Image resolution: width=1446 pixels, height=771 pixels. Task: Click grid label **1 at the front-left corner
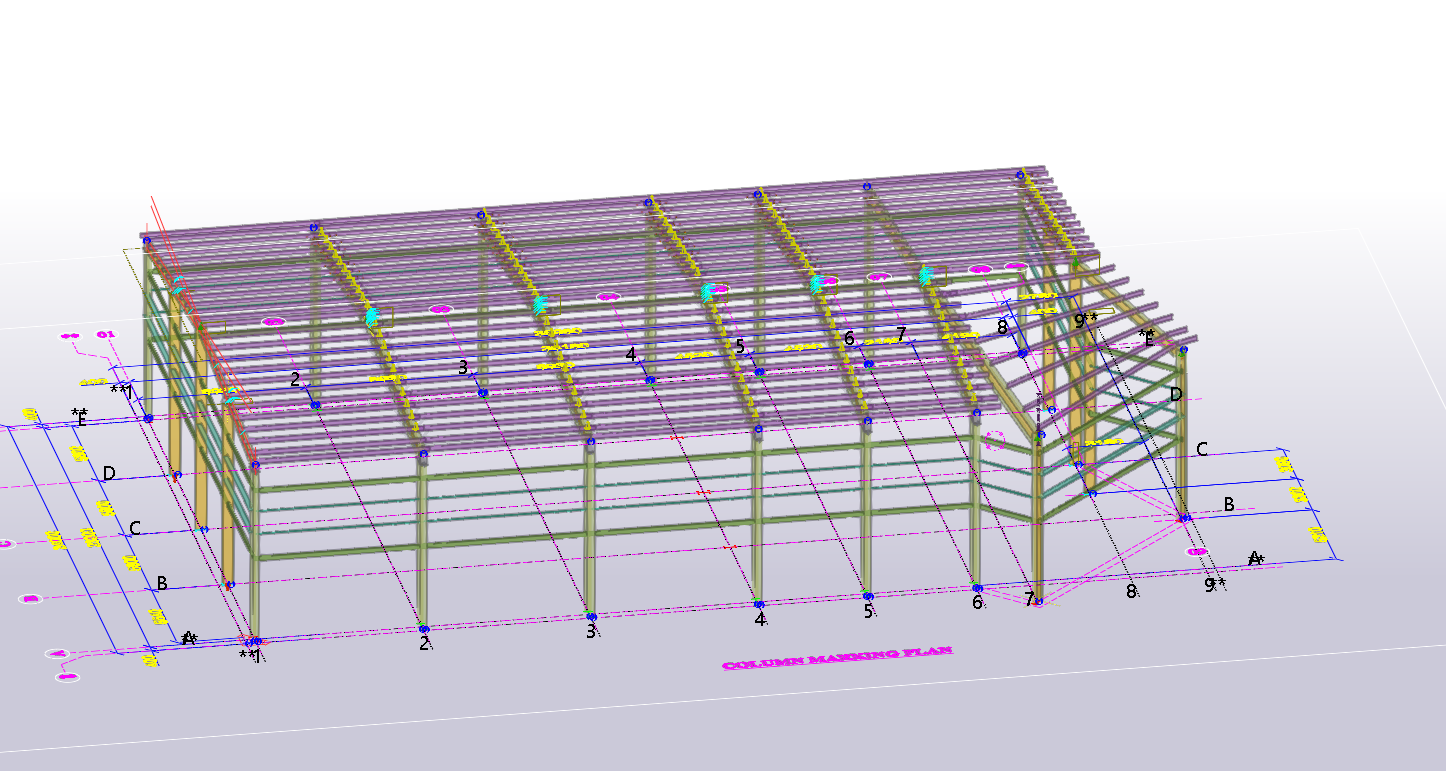tap(250, 656)
